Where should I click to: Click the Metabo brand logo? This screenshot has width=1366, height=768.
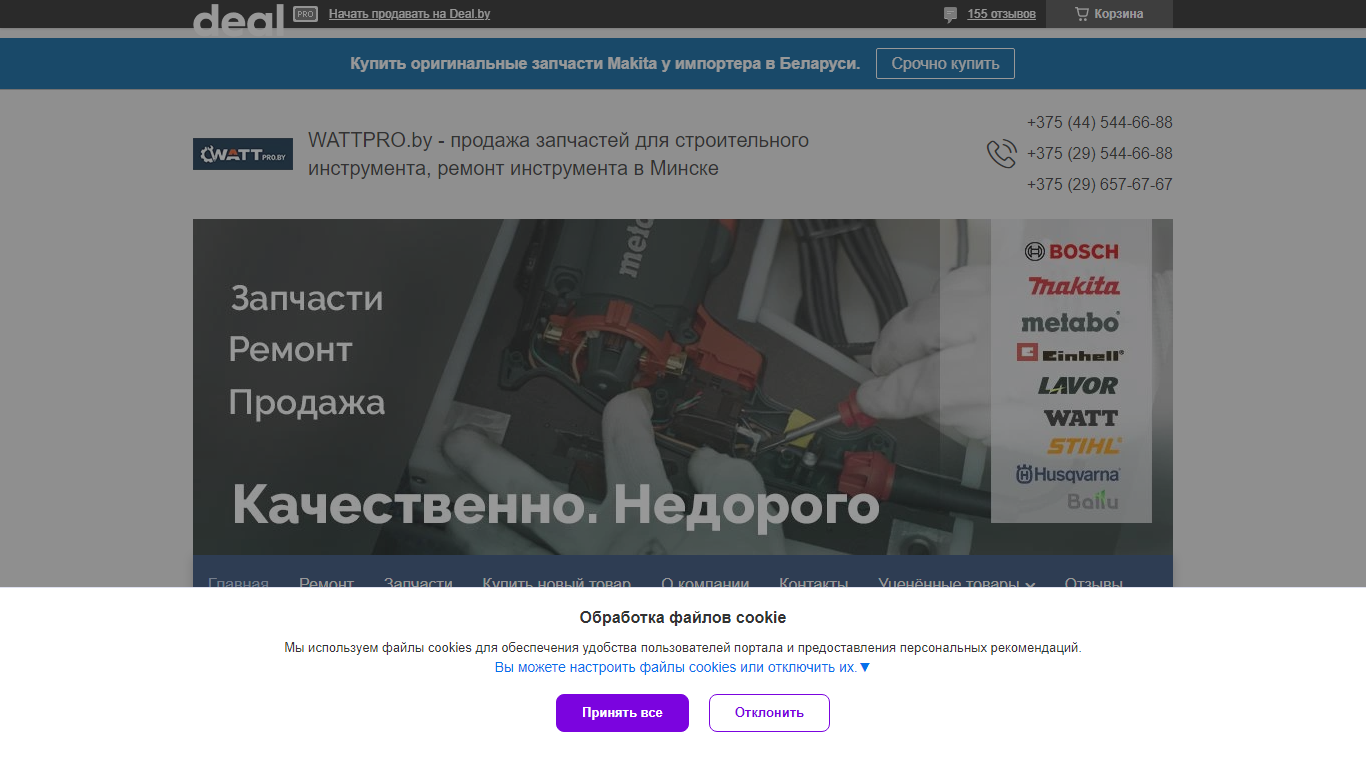(1070, 322)
